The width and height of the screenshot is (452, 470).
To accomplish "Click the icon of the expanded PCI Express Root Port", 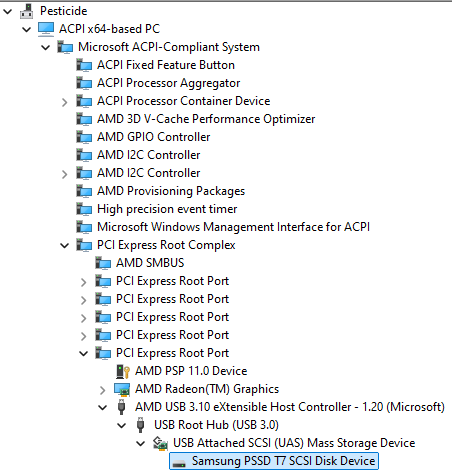I will pyautogui.click(x=103, y=353).
